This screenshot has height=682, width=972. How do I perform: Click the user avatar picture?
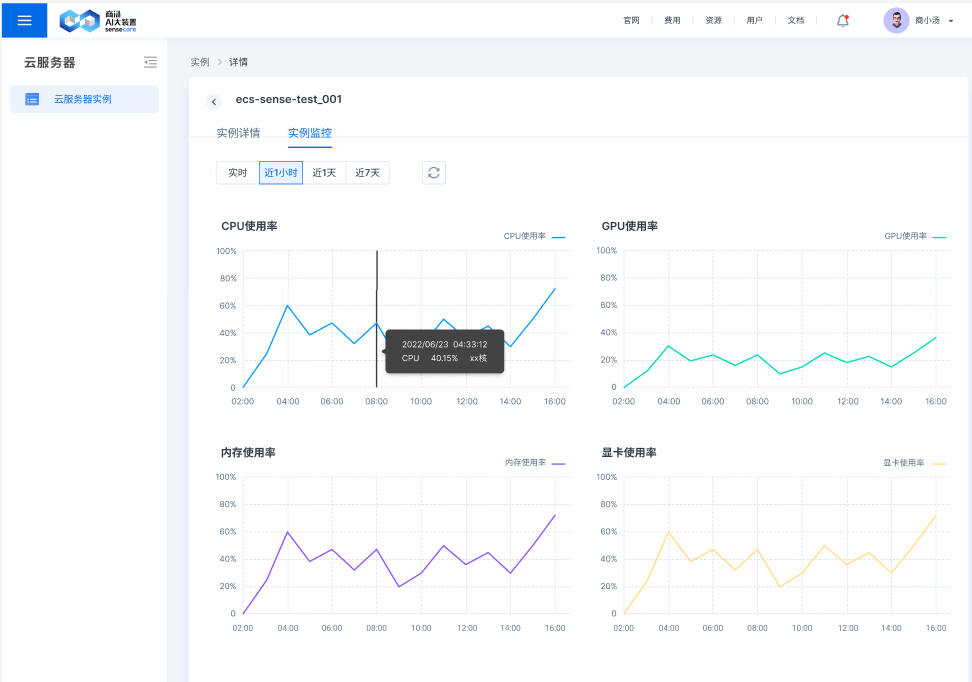click(896, 21)
